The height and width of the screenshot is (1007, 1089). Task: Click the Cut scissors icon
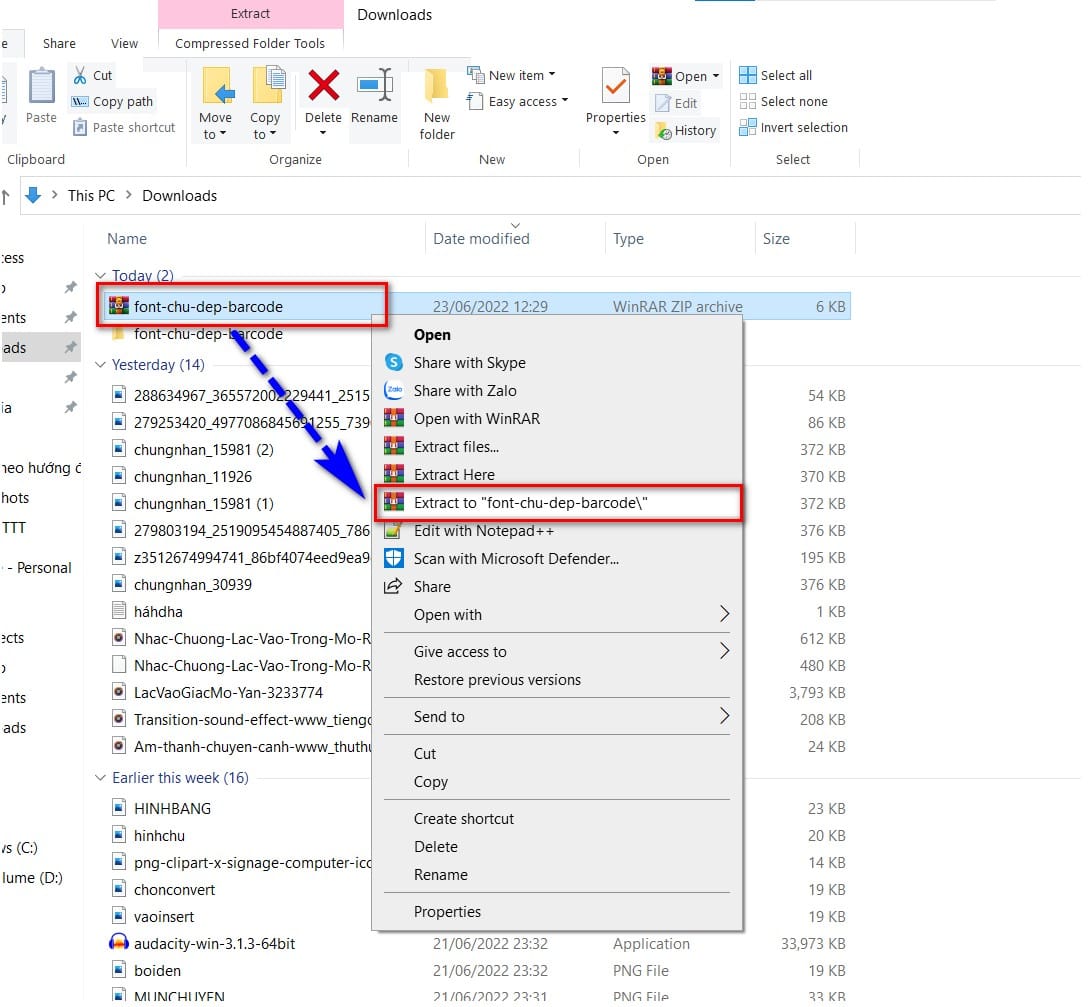tap(81, 75)
